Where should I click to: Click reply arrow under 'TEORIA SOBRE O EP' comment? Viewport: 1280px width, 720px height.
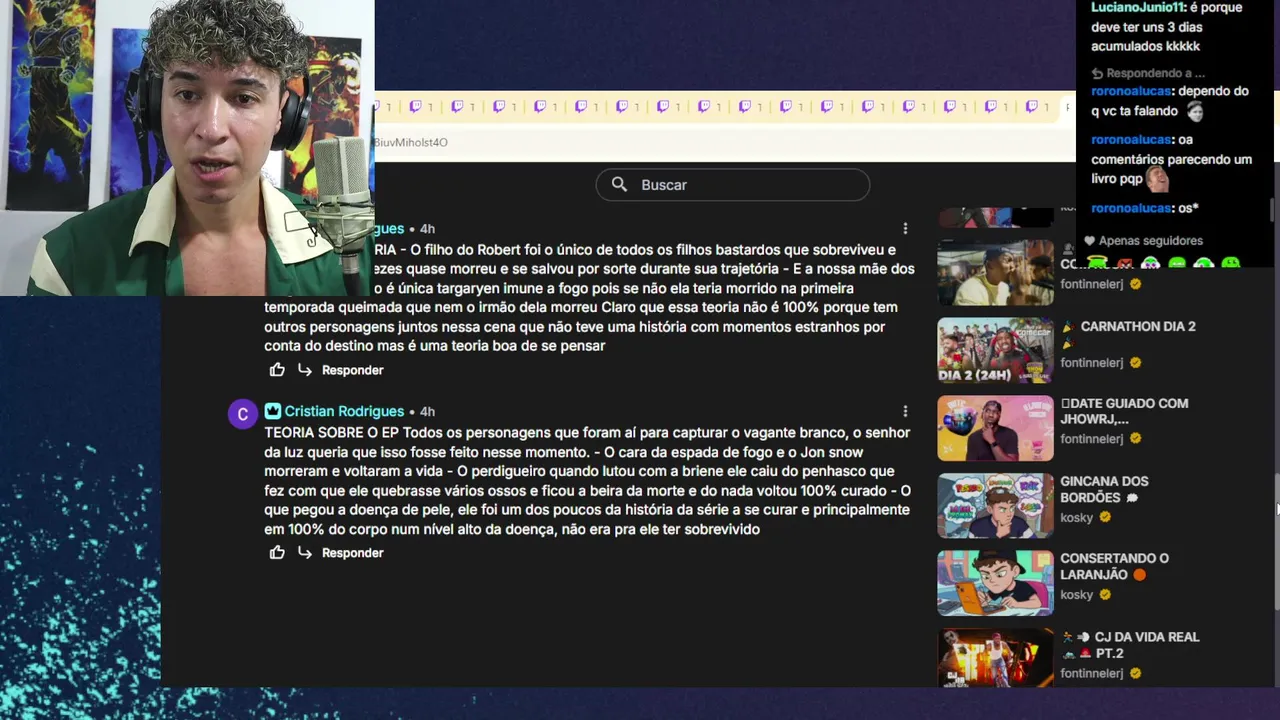[305, 553]
